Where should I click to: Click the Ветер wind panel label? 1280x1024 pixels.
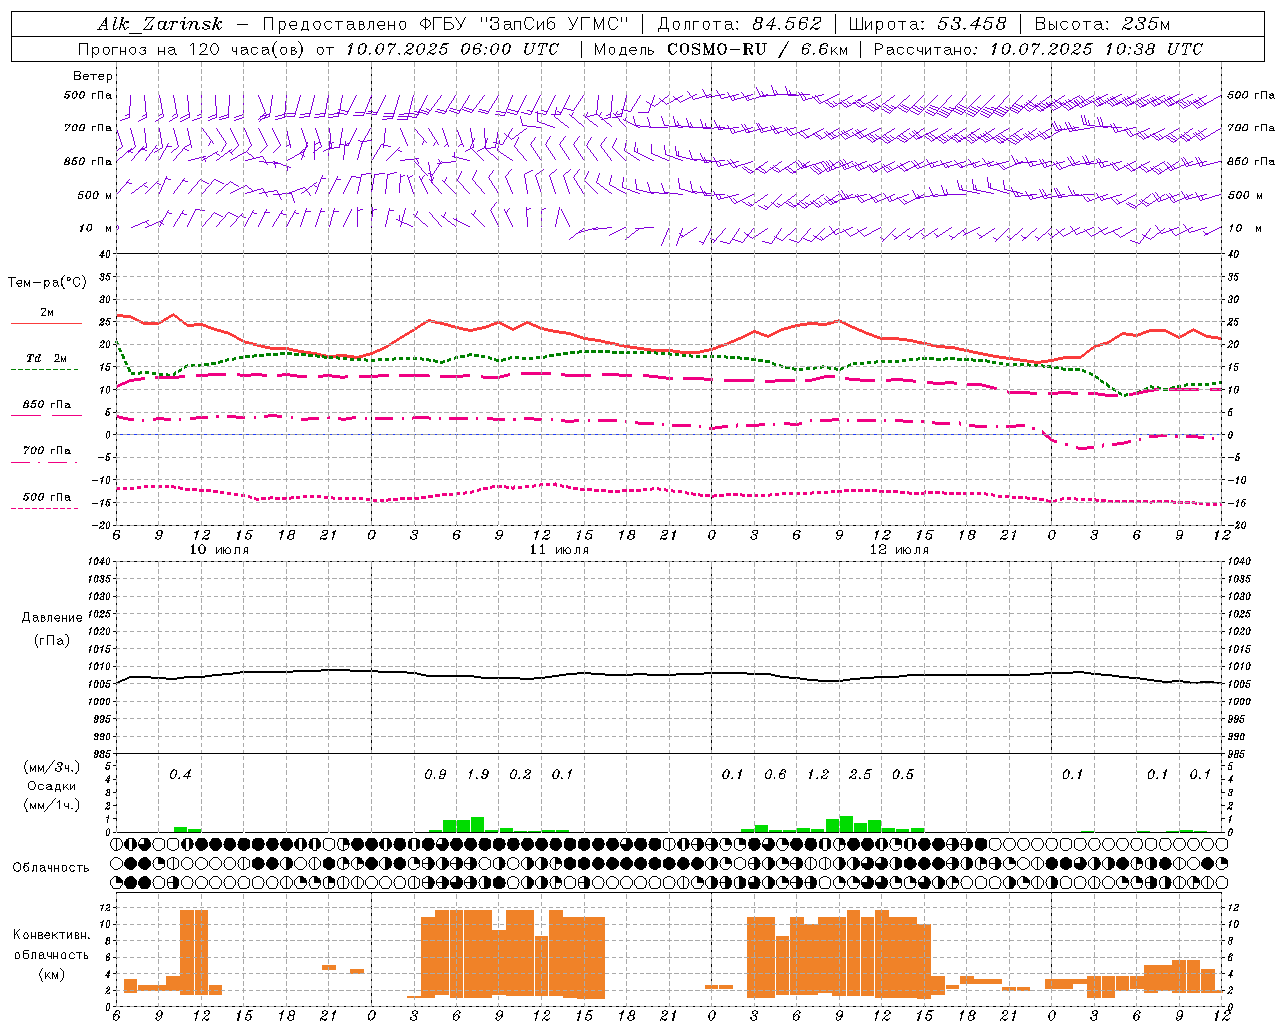[x=93, y=76]
